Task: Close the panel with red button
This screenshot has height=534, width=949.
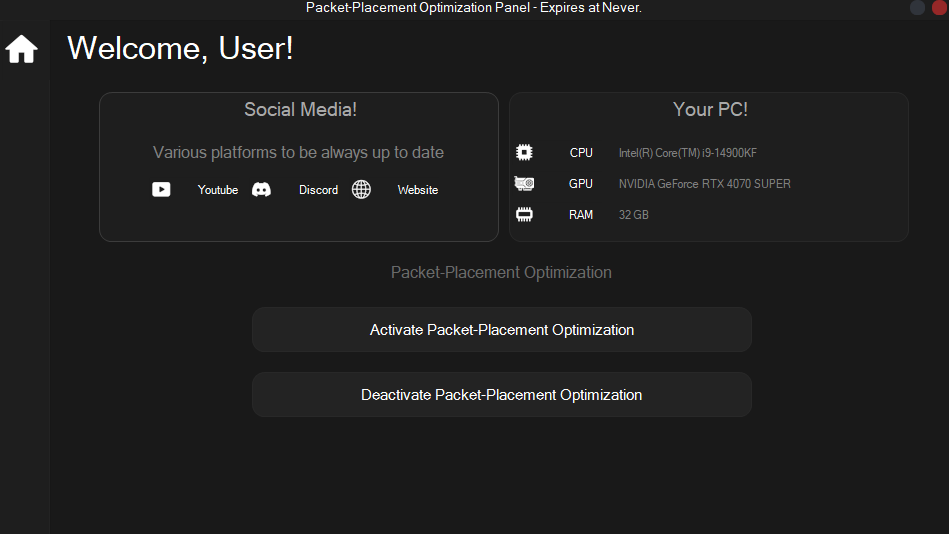Action: pos(939,7)
